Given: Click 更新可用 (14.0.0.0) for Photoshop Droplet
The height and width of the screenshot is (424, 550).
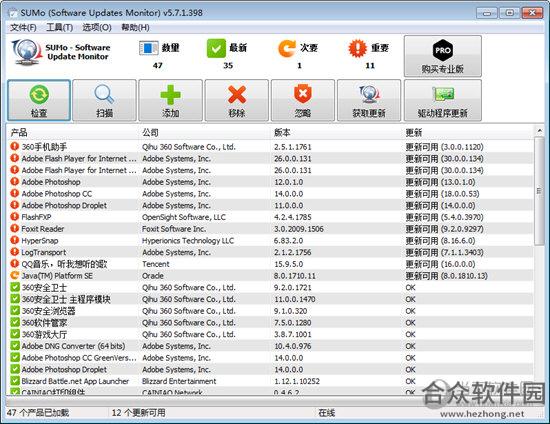Looking at the screenshot, I should (x=440, y=206).
